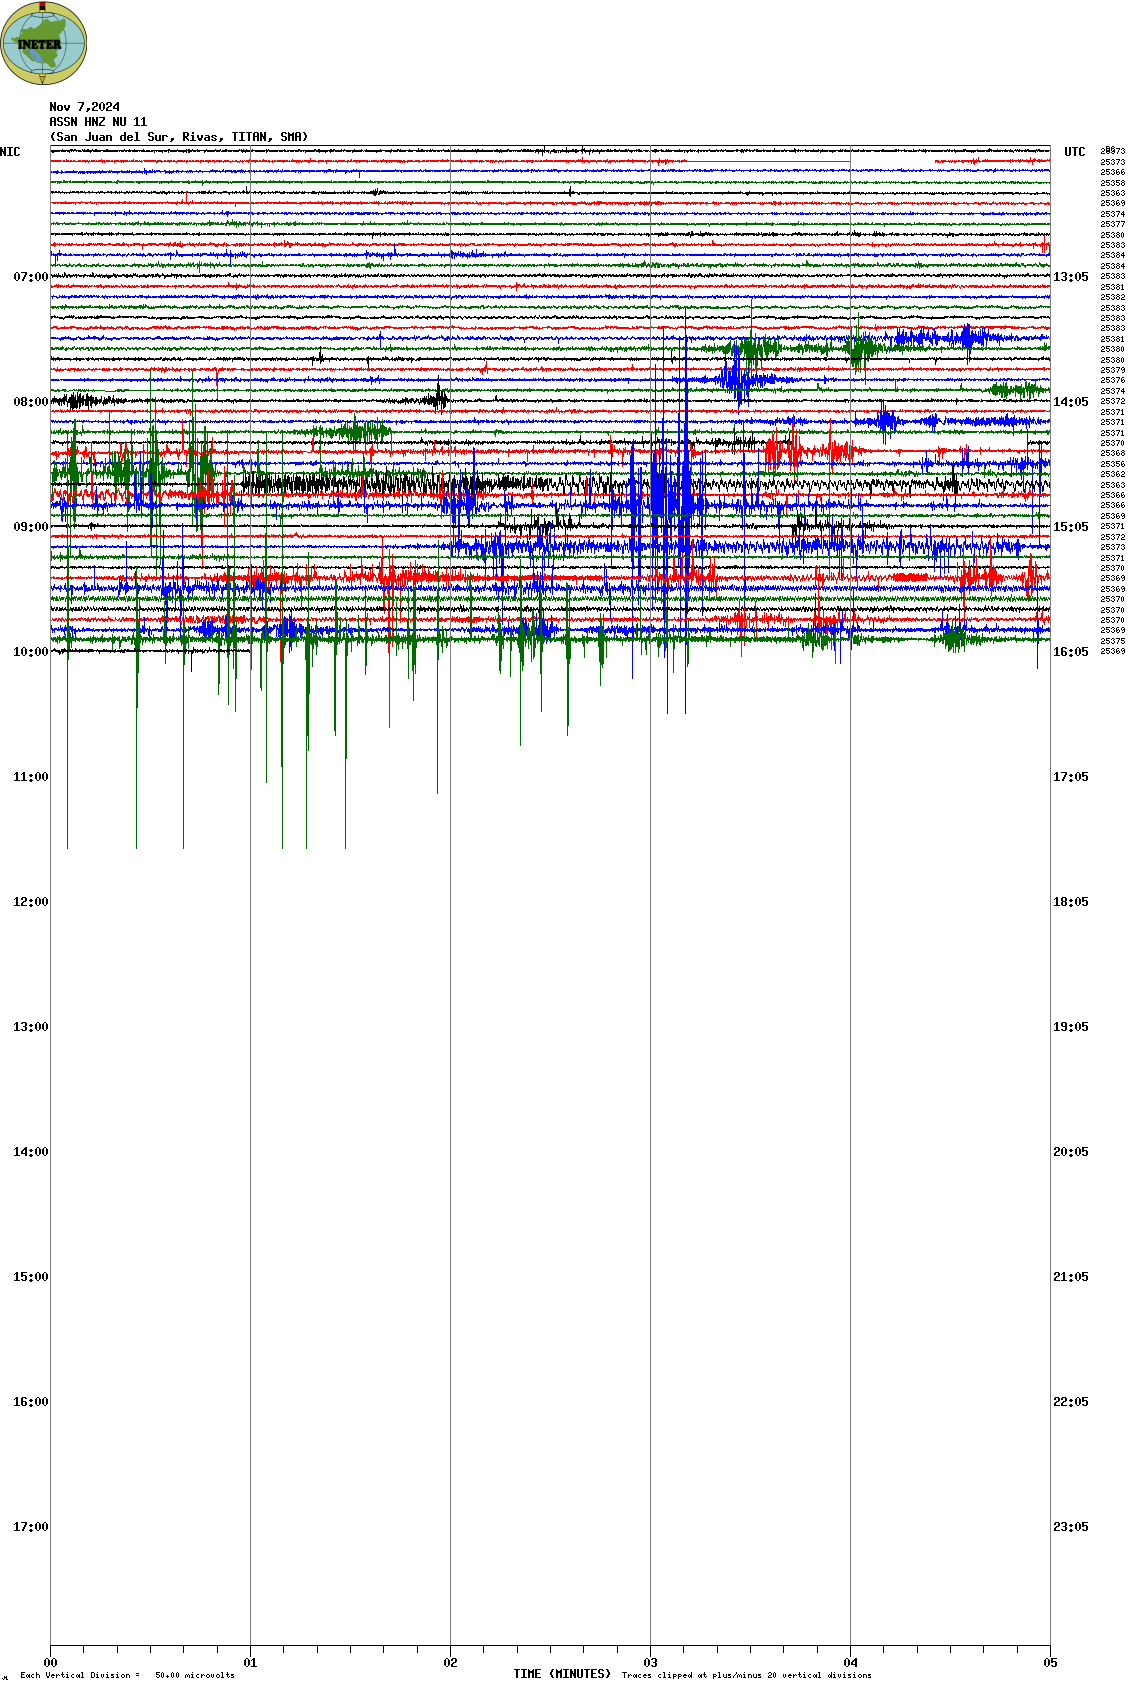Click the 13:05 UTC time label
1130x1689 pixels.
[x=1070, y=277]
